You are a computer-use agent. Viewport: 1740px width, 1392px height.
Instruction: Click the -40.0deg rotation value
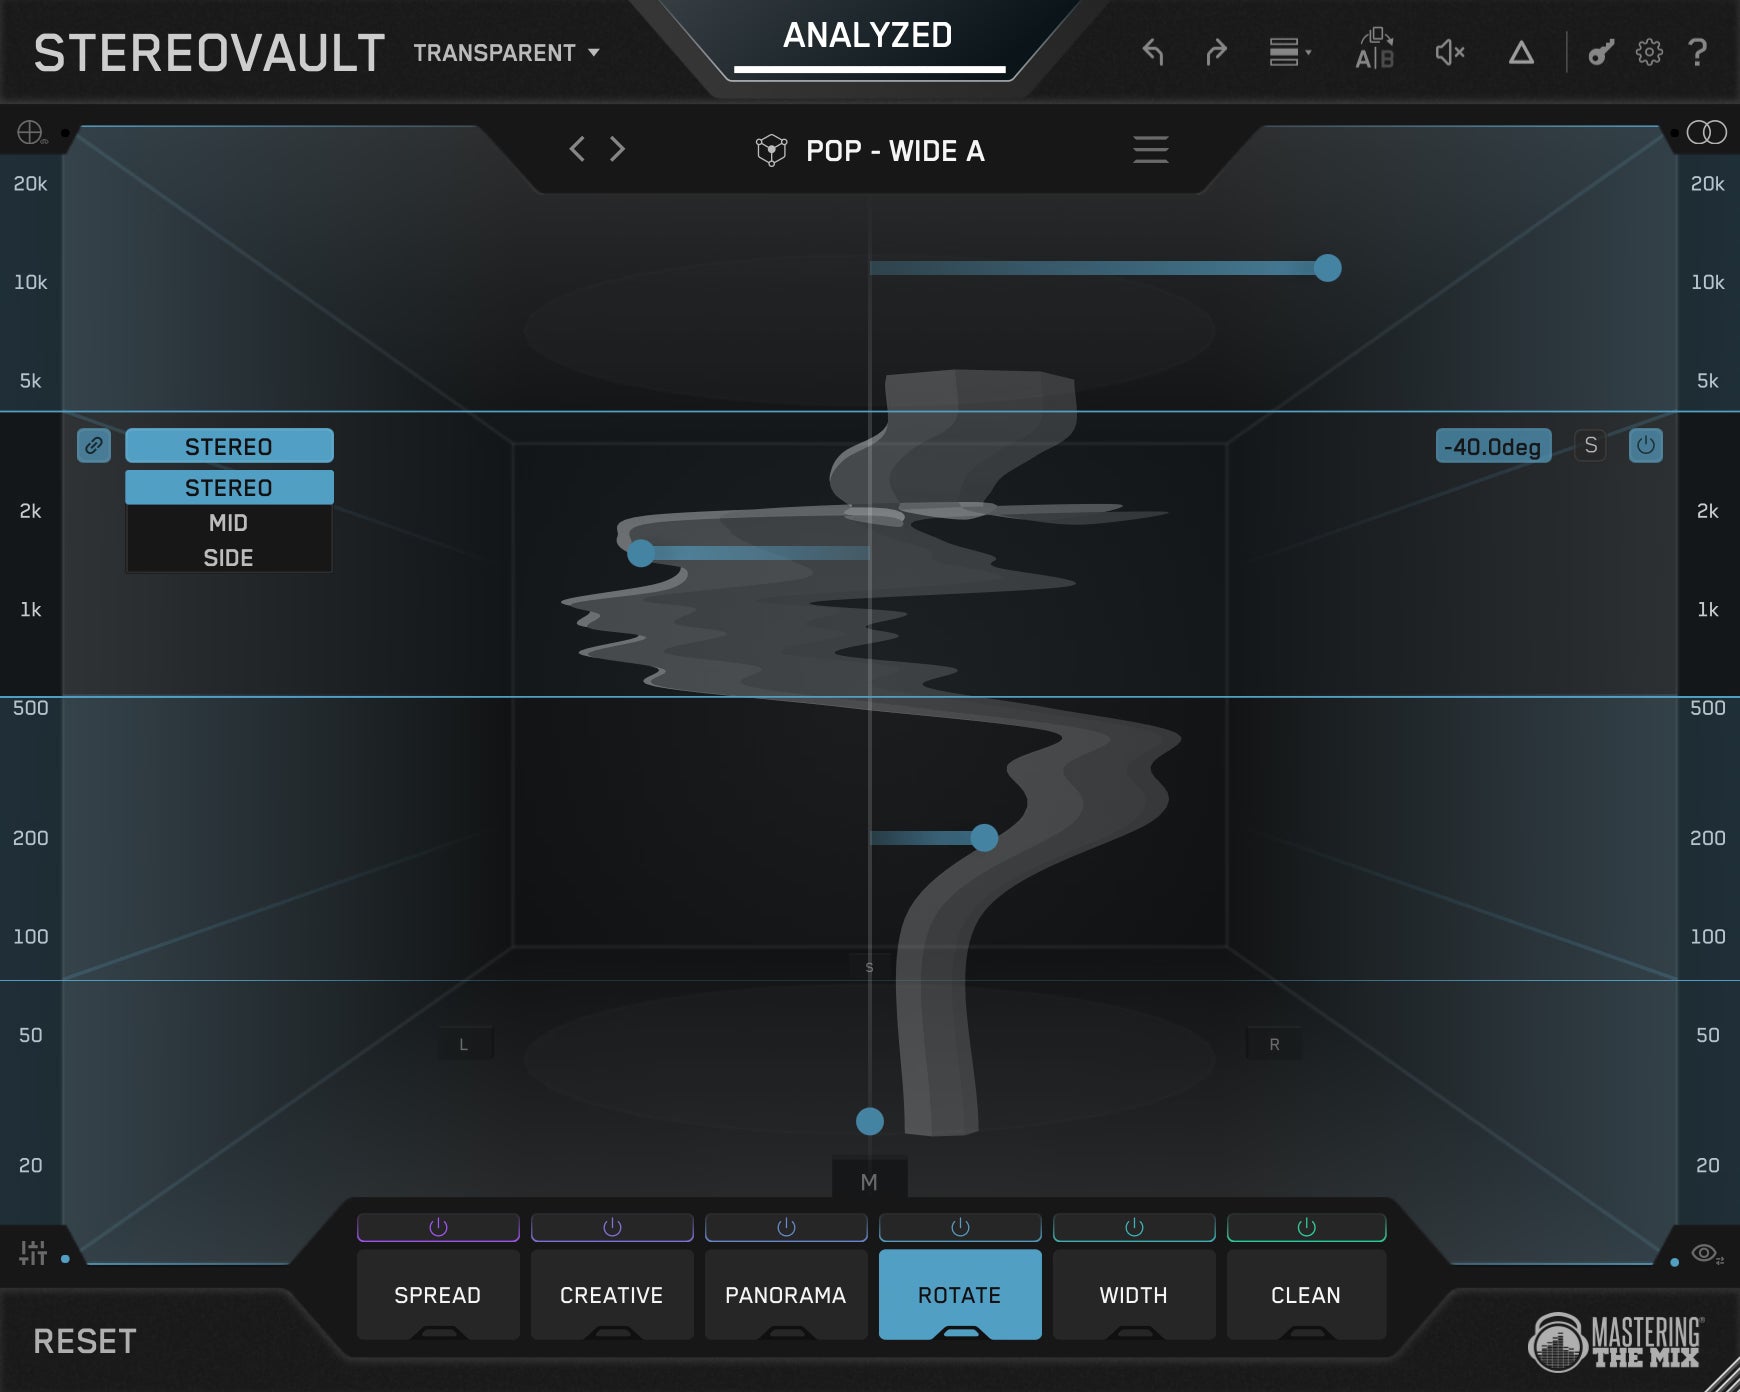click(x=1493, y=446)
